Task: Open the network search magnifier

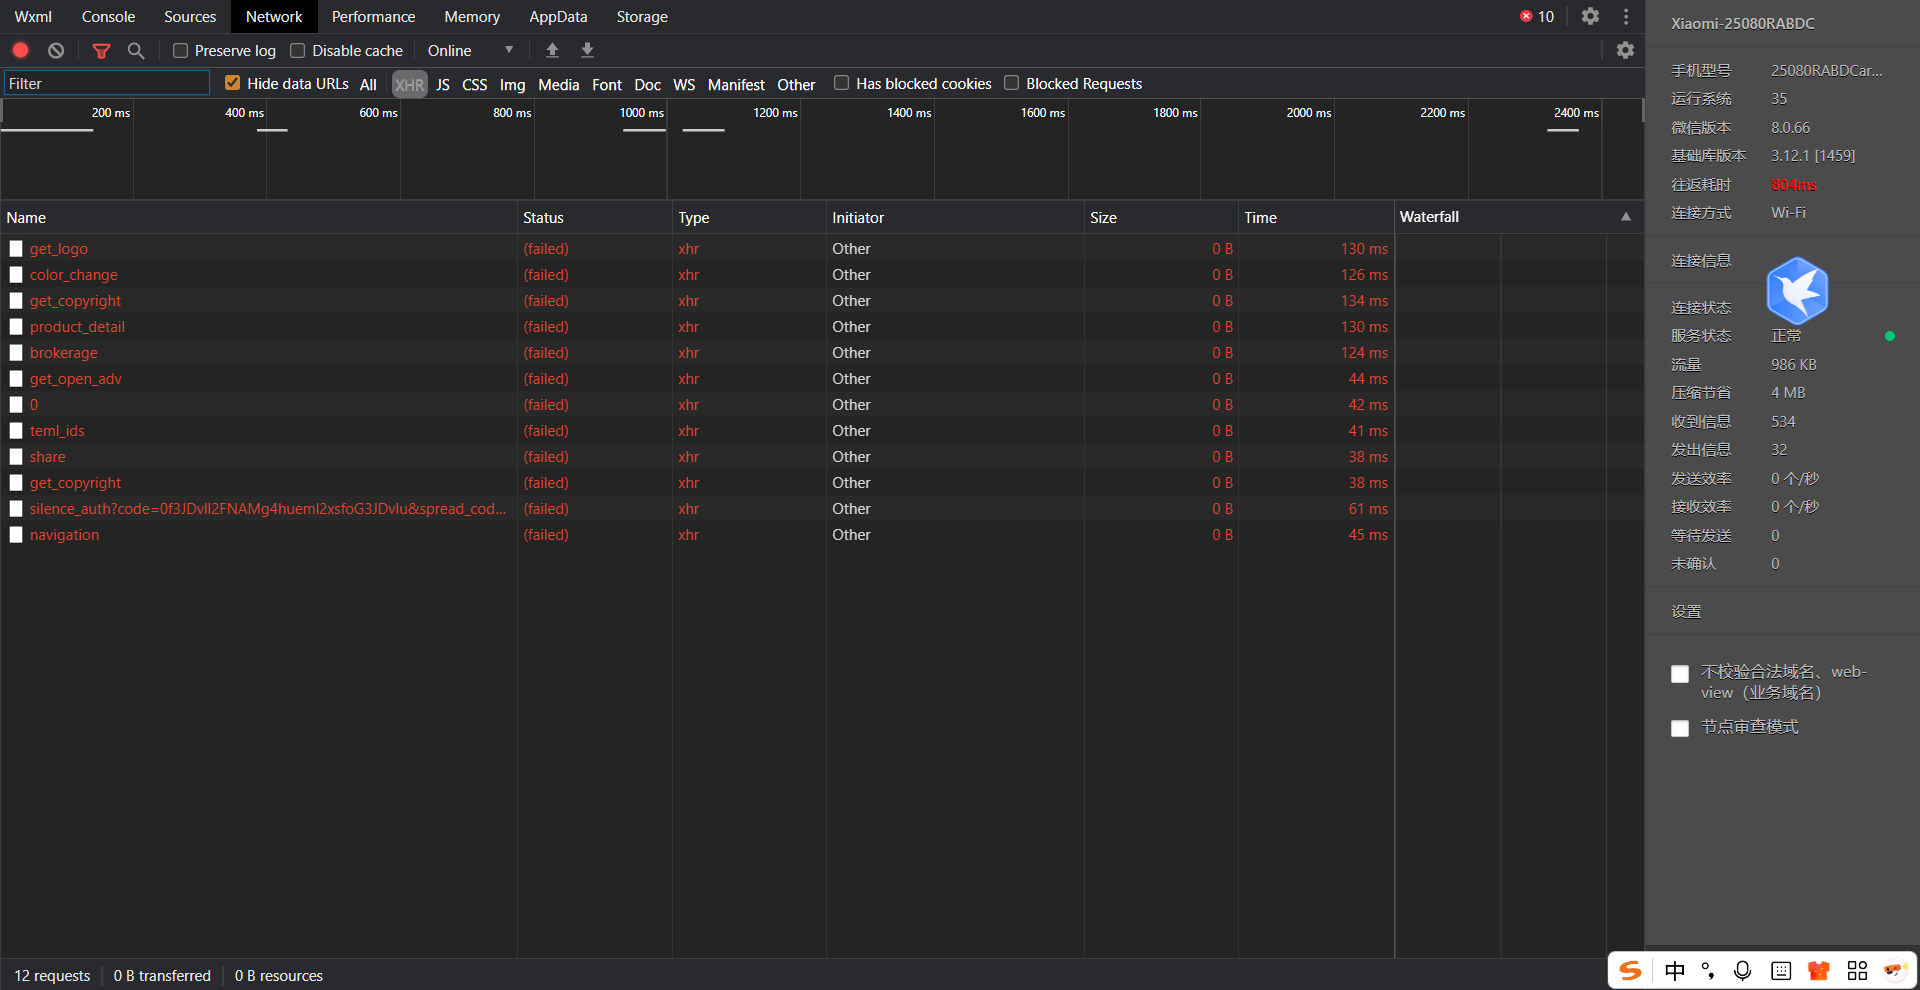Action: pyautogui.click(x=136, y=50)
